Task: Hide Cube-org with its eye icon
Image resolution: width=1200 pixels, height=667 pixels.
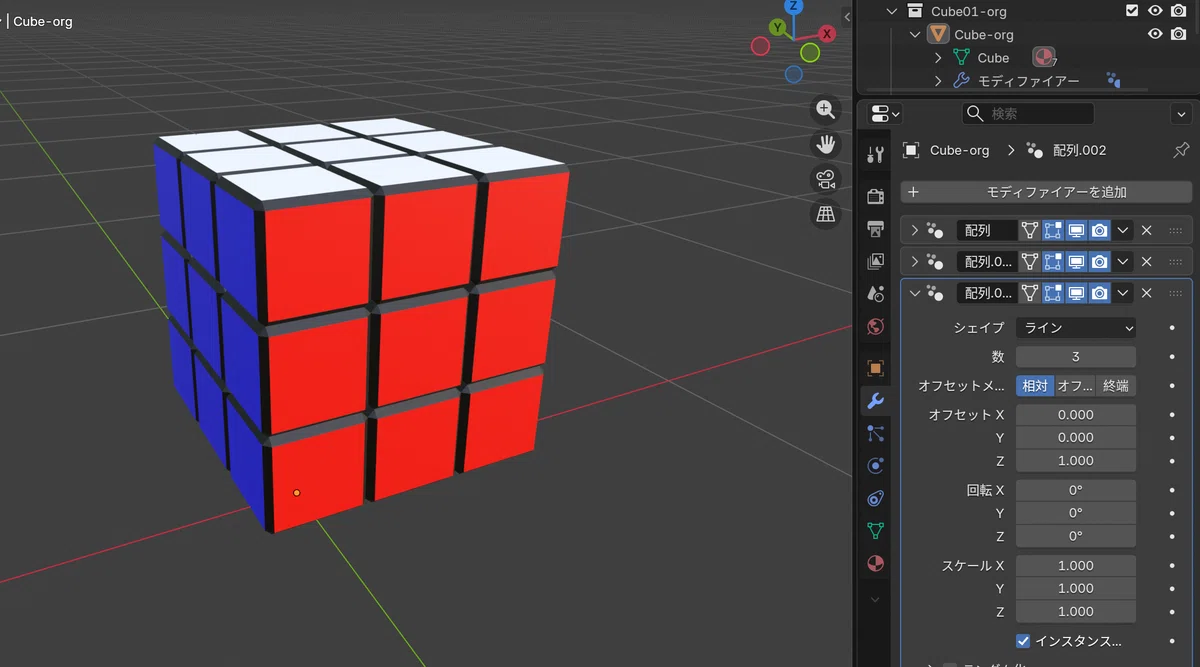Action: coord(1155,34)
